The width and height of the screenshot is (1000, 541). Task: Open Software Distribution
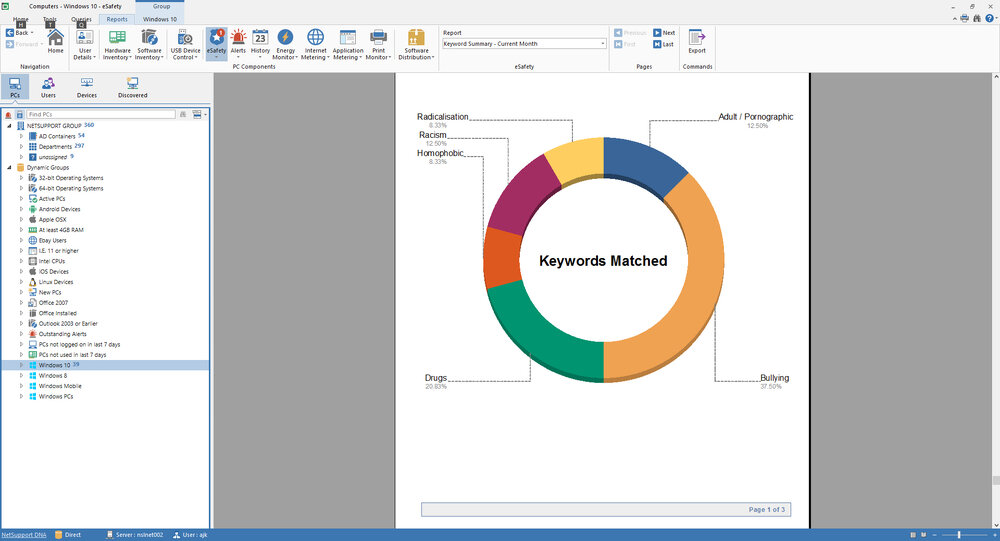(416, 45)
